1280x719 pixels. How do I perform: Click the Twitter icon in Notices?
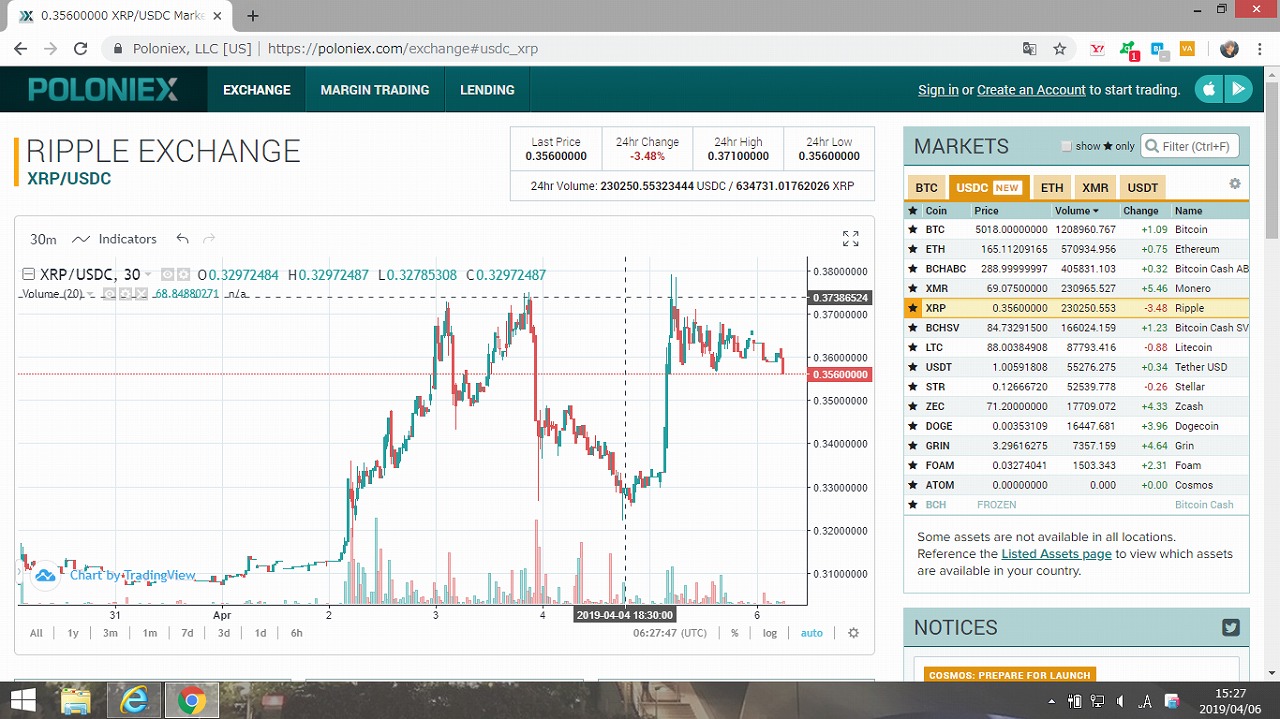coord(1230,628)
